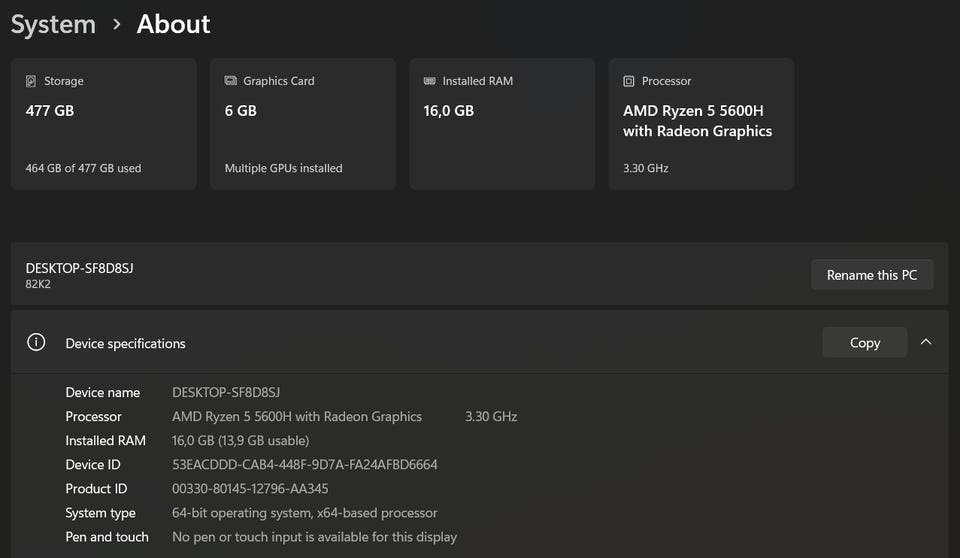Open the Installed RAM 16,0 GB card
The width and height of the screenshot is (960, 558).
click(x=502, y=124)
